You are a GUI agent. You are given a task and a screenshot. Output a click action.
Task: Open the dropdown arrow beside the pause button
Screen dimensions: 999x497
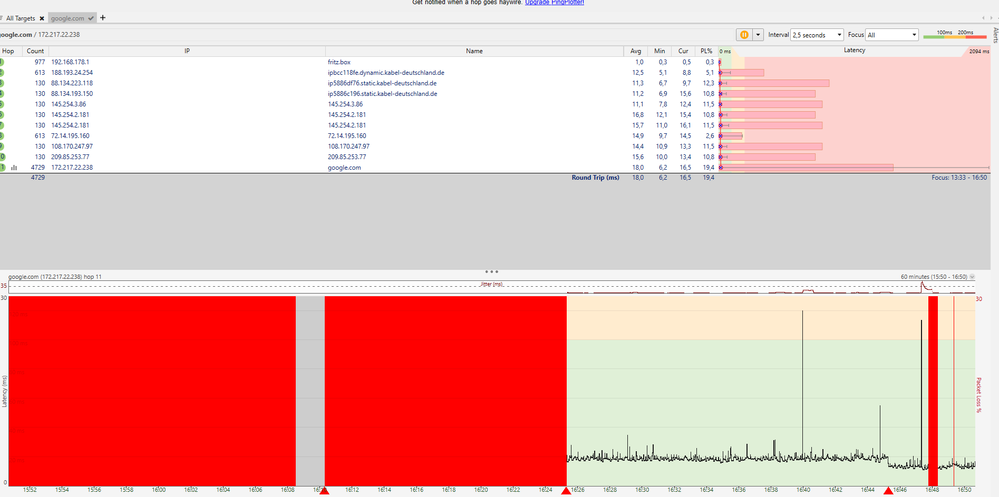pos(758,34)
